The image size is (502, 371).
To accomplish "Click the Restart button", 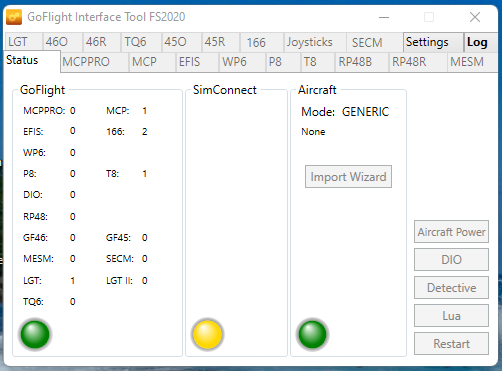I will pyautogui.click(x=451, y=344).
